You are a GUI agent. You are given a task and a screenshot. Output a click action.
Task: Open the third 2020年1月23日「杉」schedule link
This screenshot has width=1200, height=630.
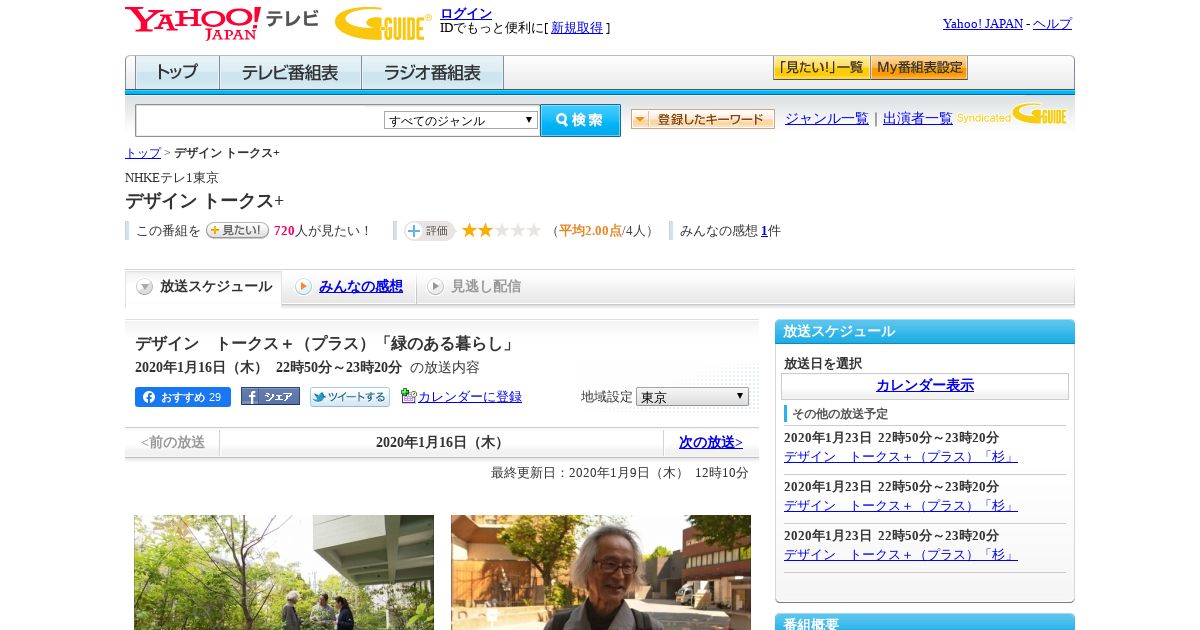point(901,555)
